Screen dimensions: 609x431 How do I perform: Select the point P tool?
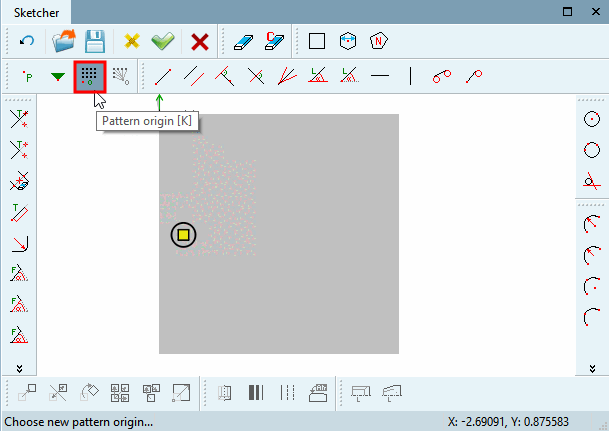click(27, 76)
